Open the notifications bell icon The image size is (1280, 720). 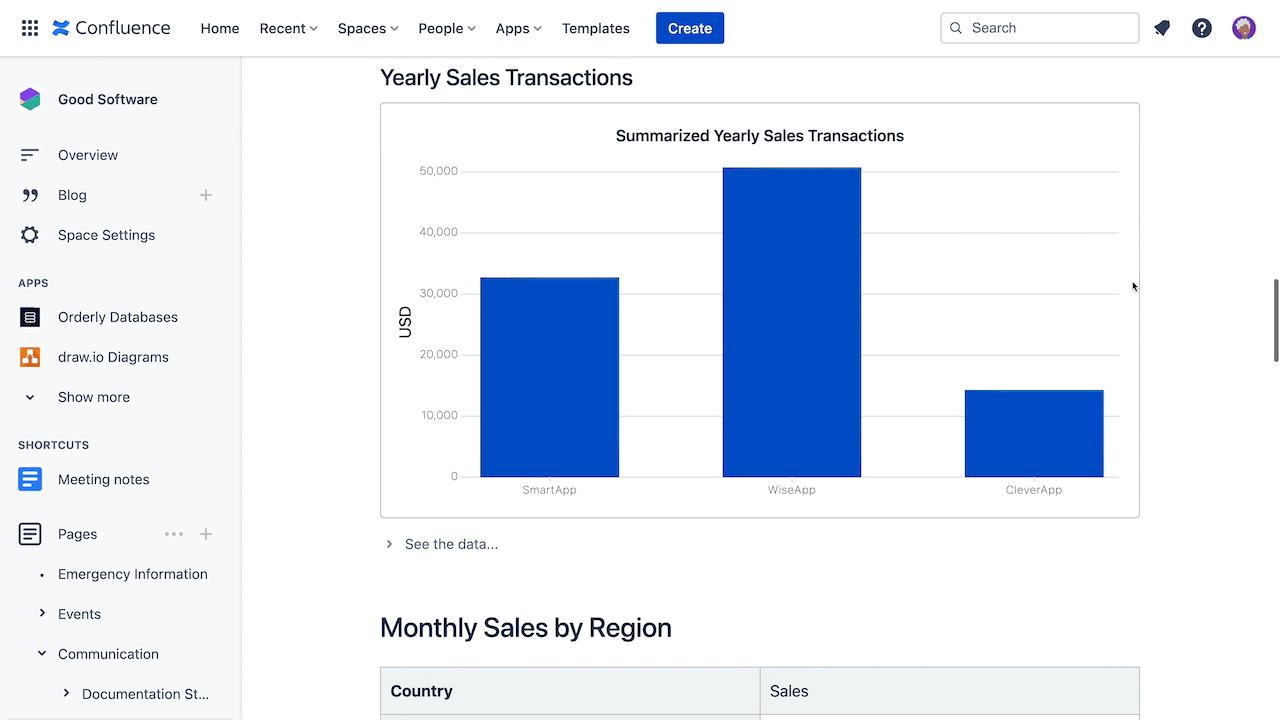[x=1162, y=28]
